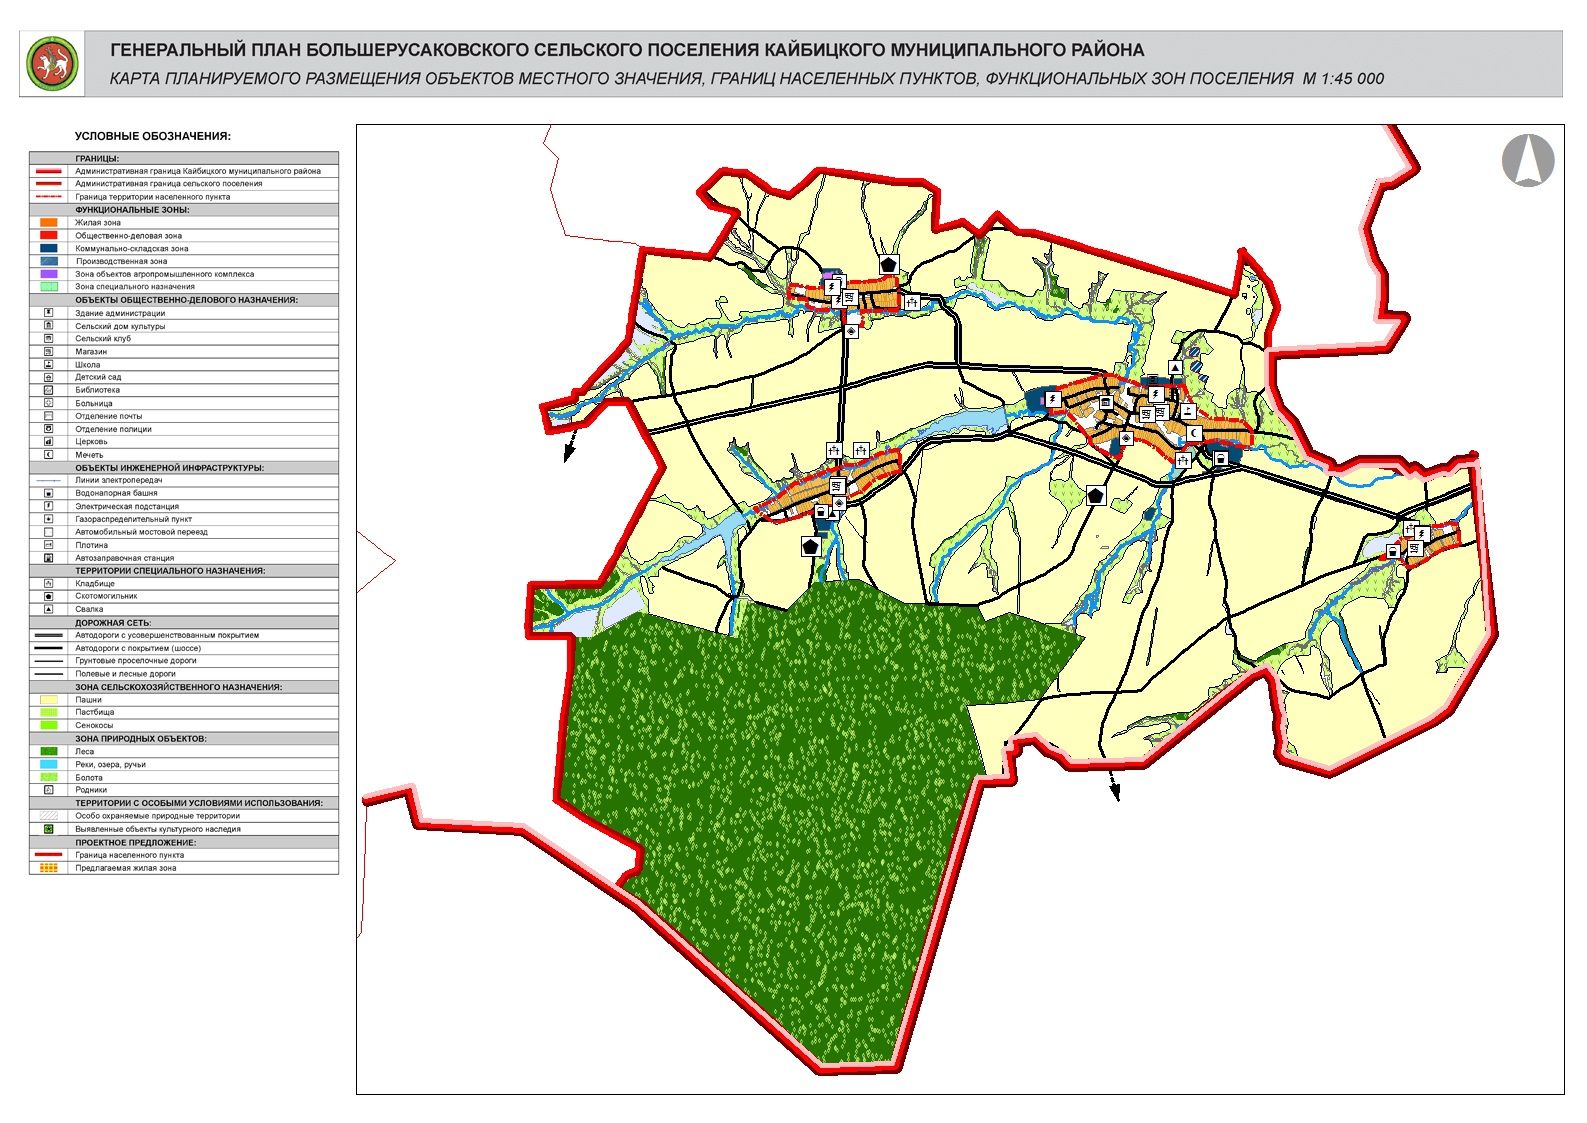Viewport: 1587px width, 1123px height.
Task: Select the Пастбища legend swatch
Action: click(x=48, y=713)
